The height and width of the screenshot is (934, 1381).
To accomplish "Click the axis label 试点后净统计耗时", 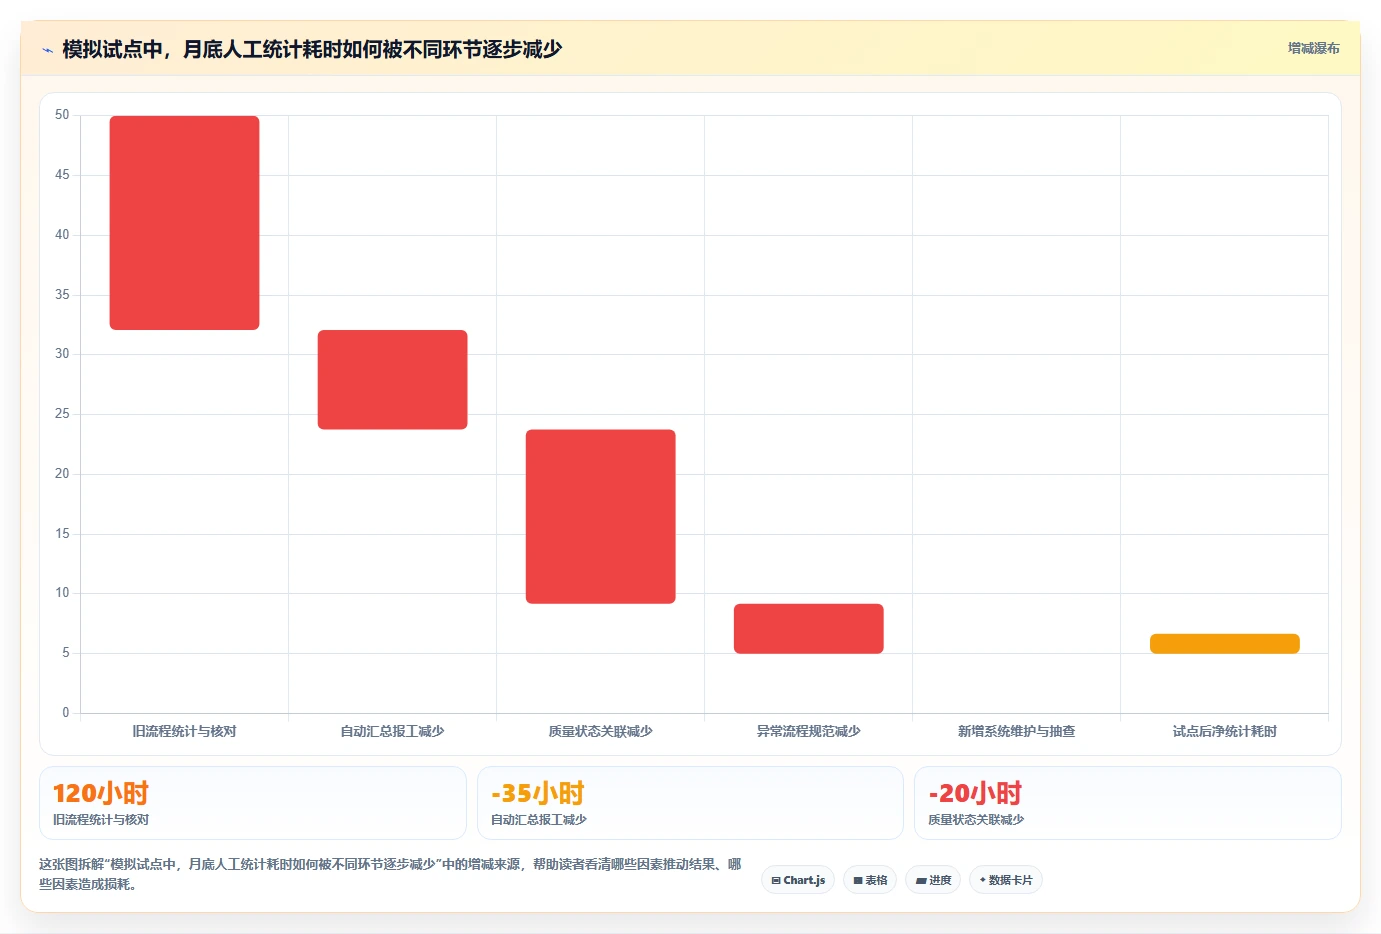I will click(1224, 731).
